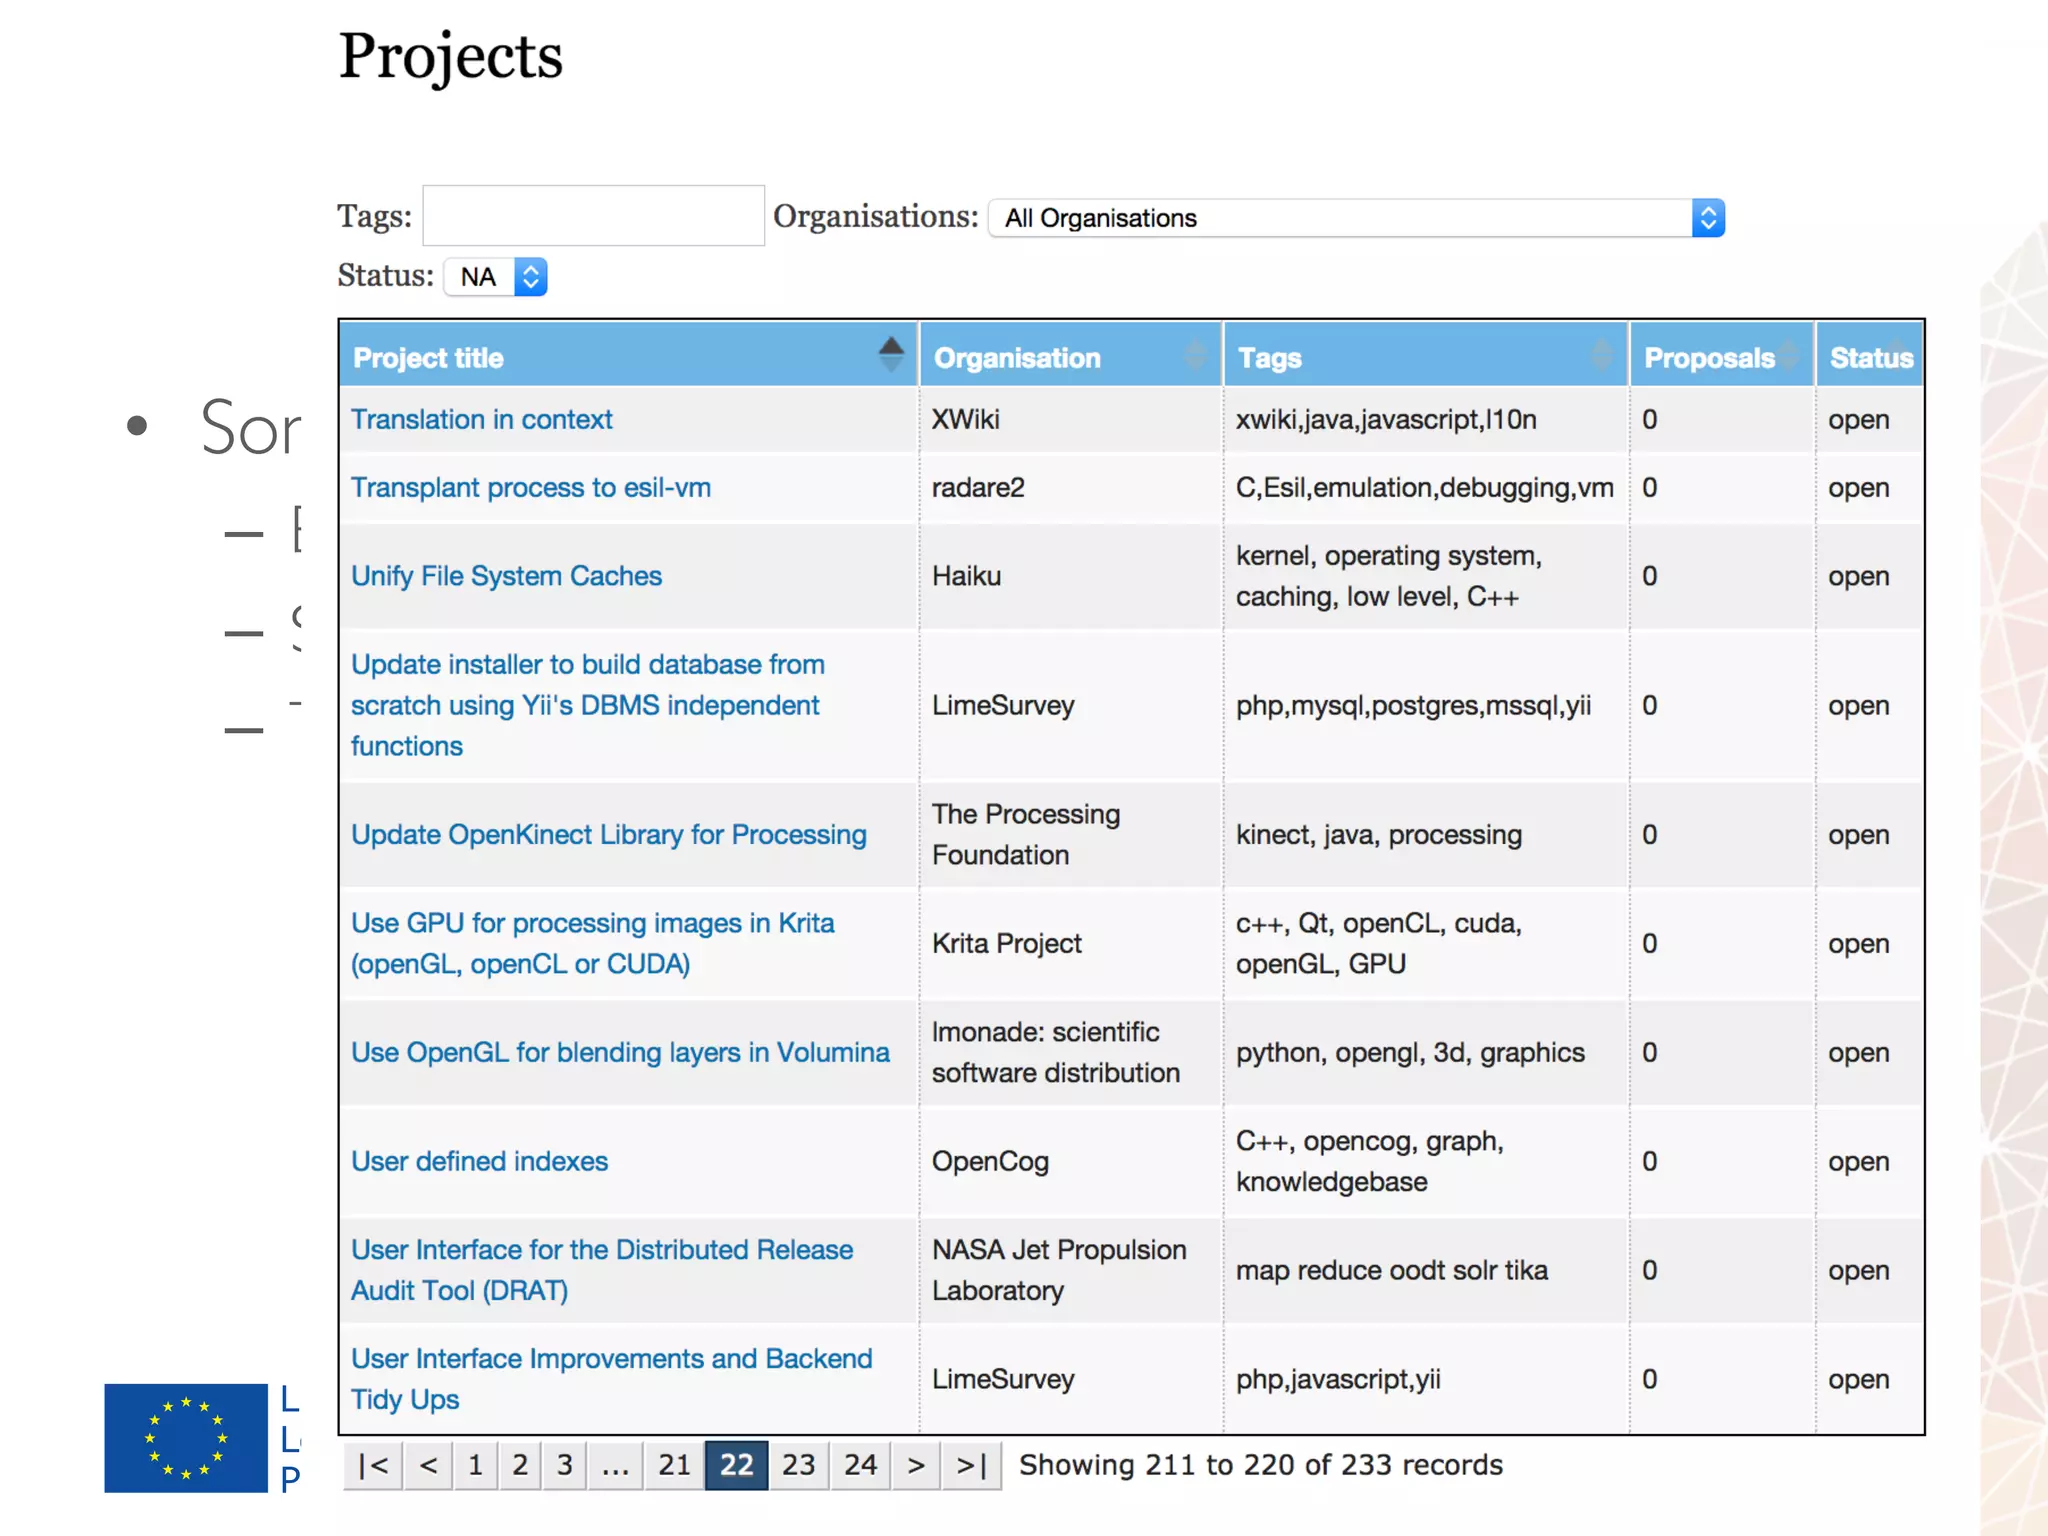Select current page 22
2048x1536 pixels.
coord(737,1465)
